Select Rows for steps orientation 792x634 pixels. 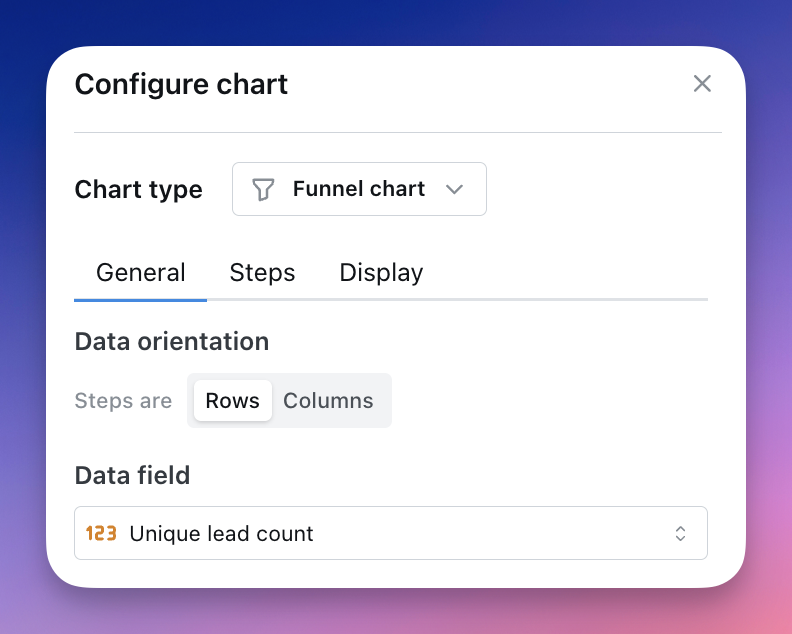click(232, 401)
